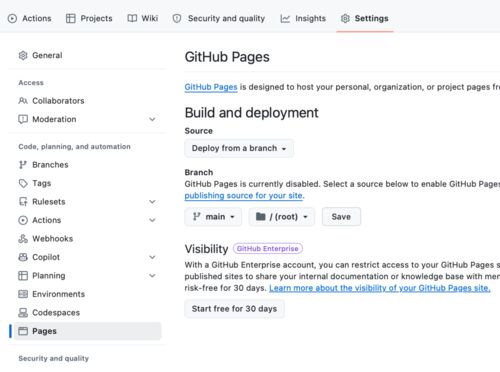
Task: Click the Settings gear icon in top nav
Action: click(345, 19)
